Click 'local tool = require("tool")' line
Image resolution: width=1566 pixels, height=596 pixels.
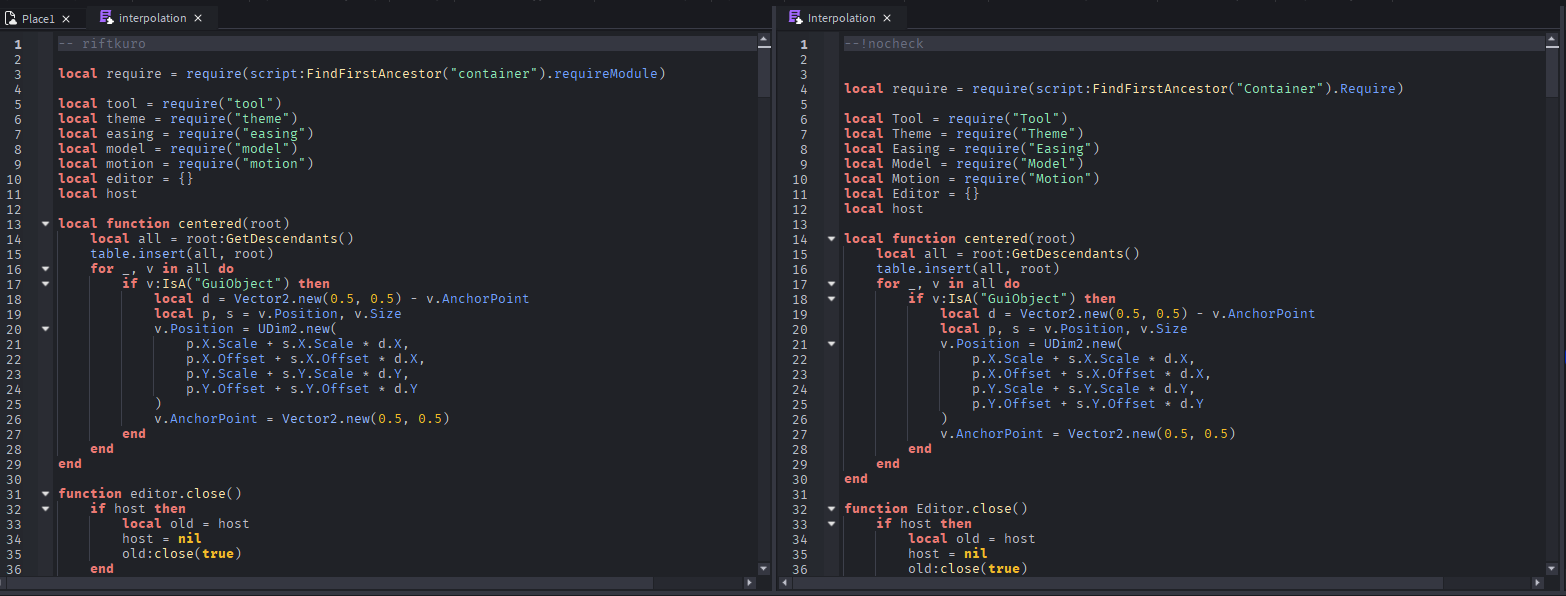[x=170, y=104]
